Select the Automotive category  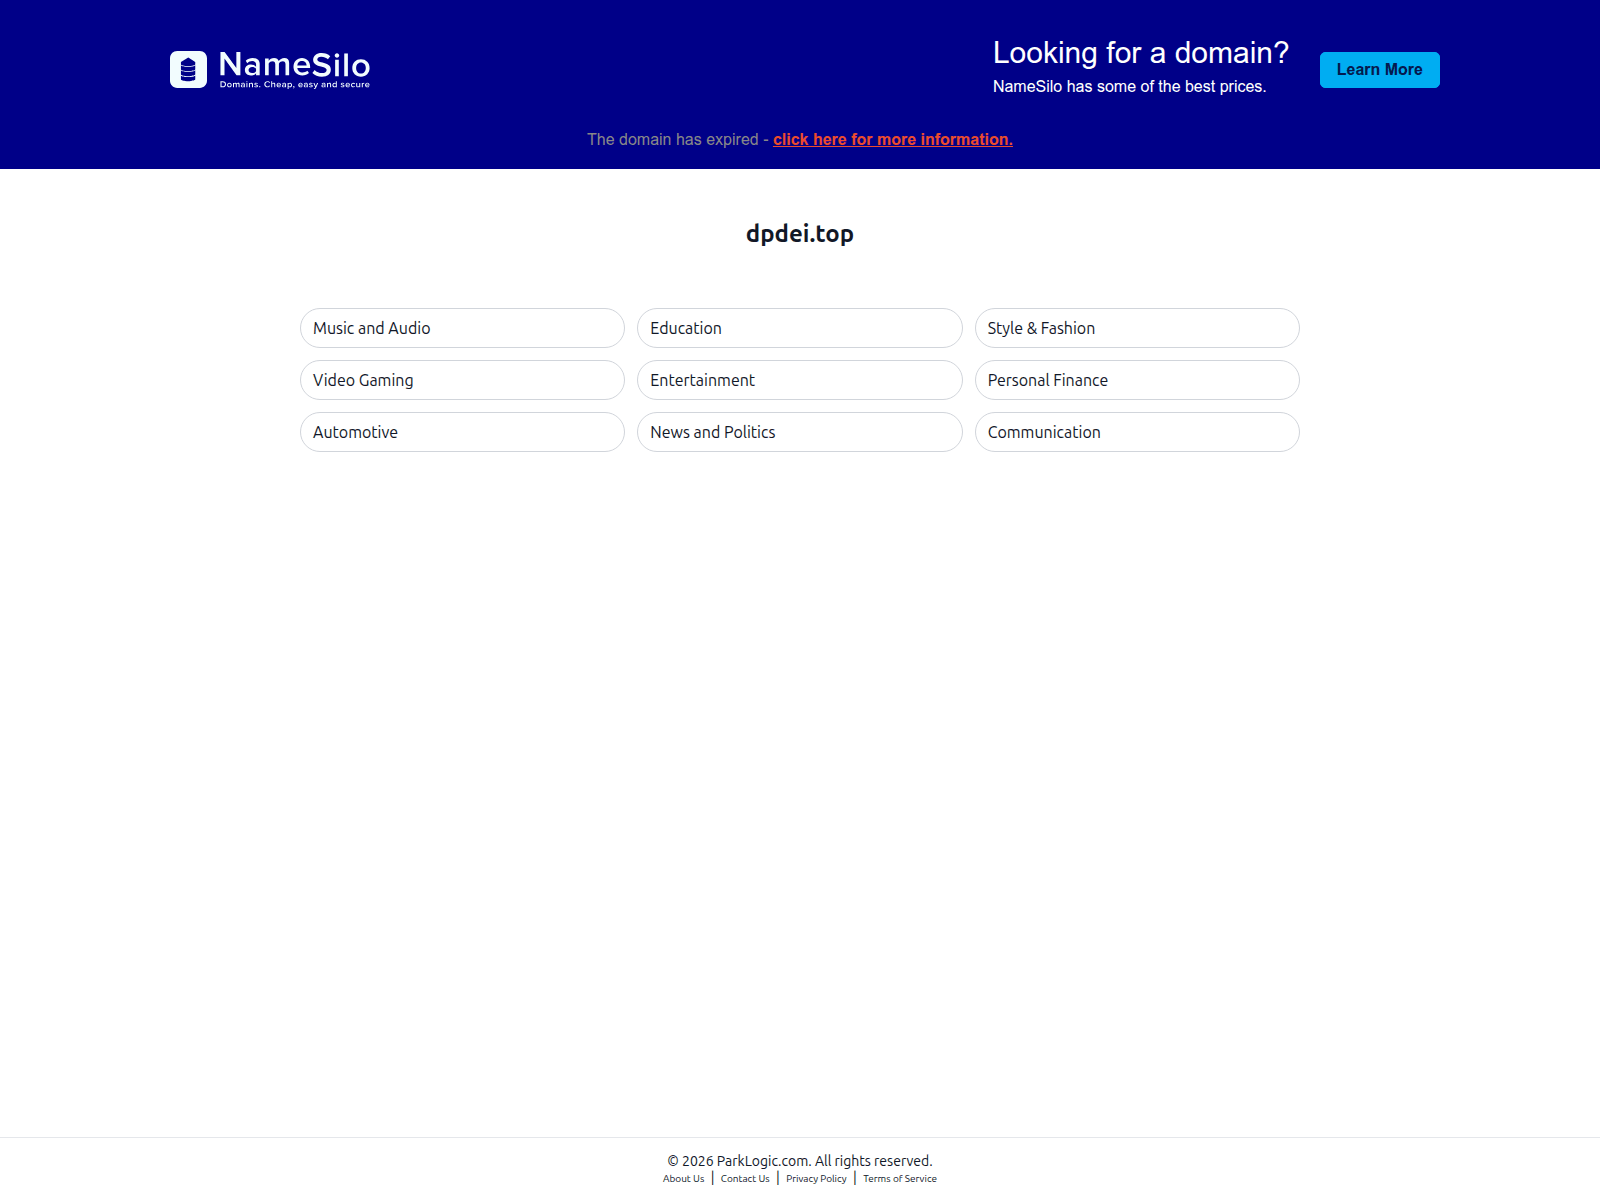pos(462,432)
